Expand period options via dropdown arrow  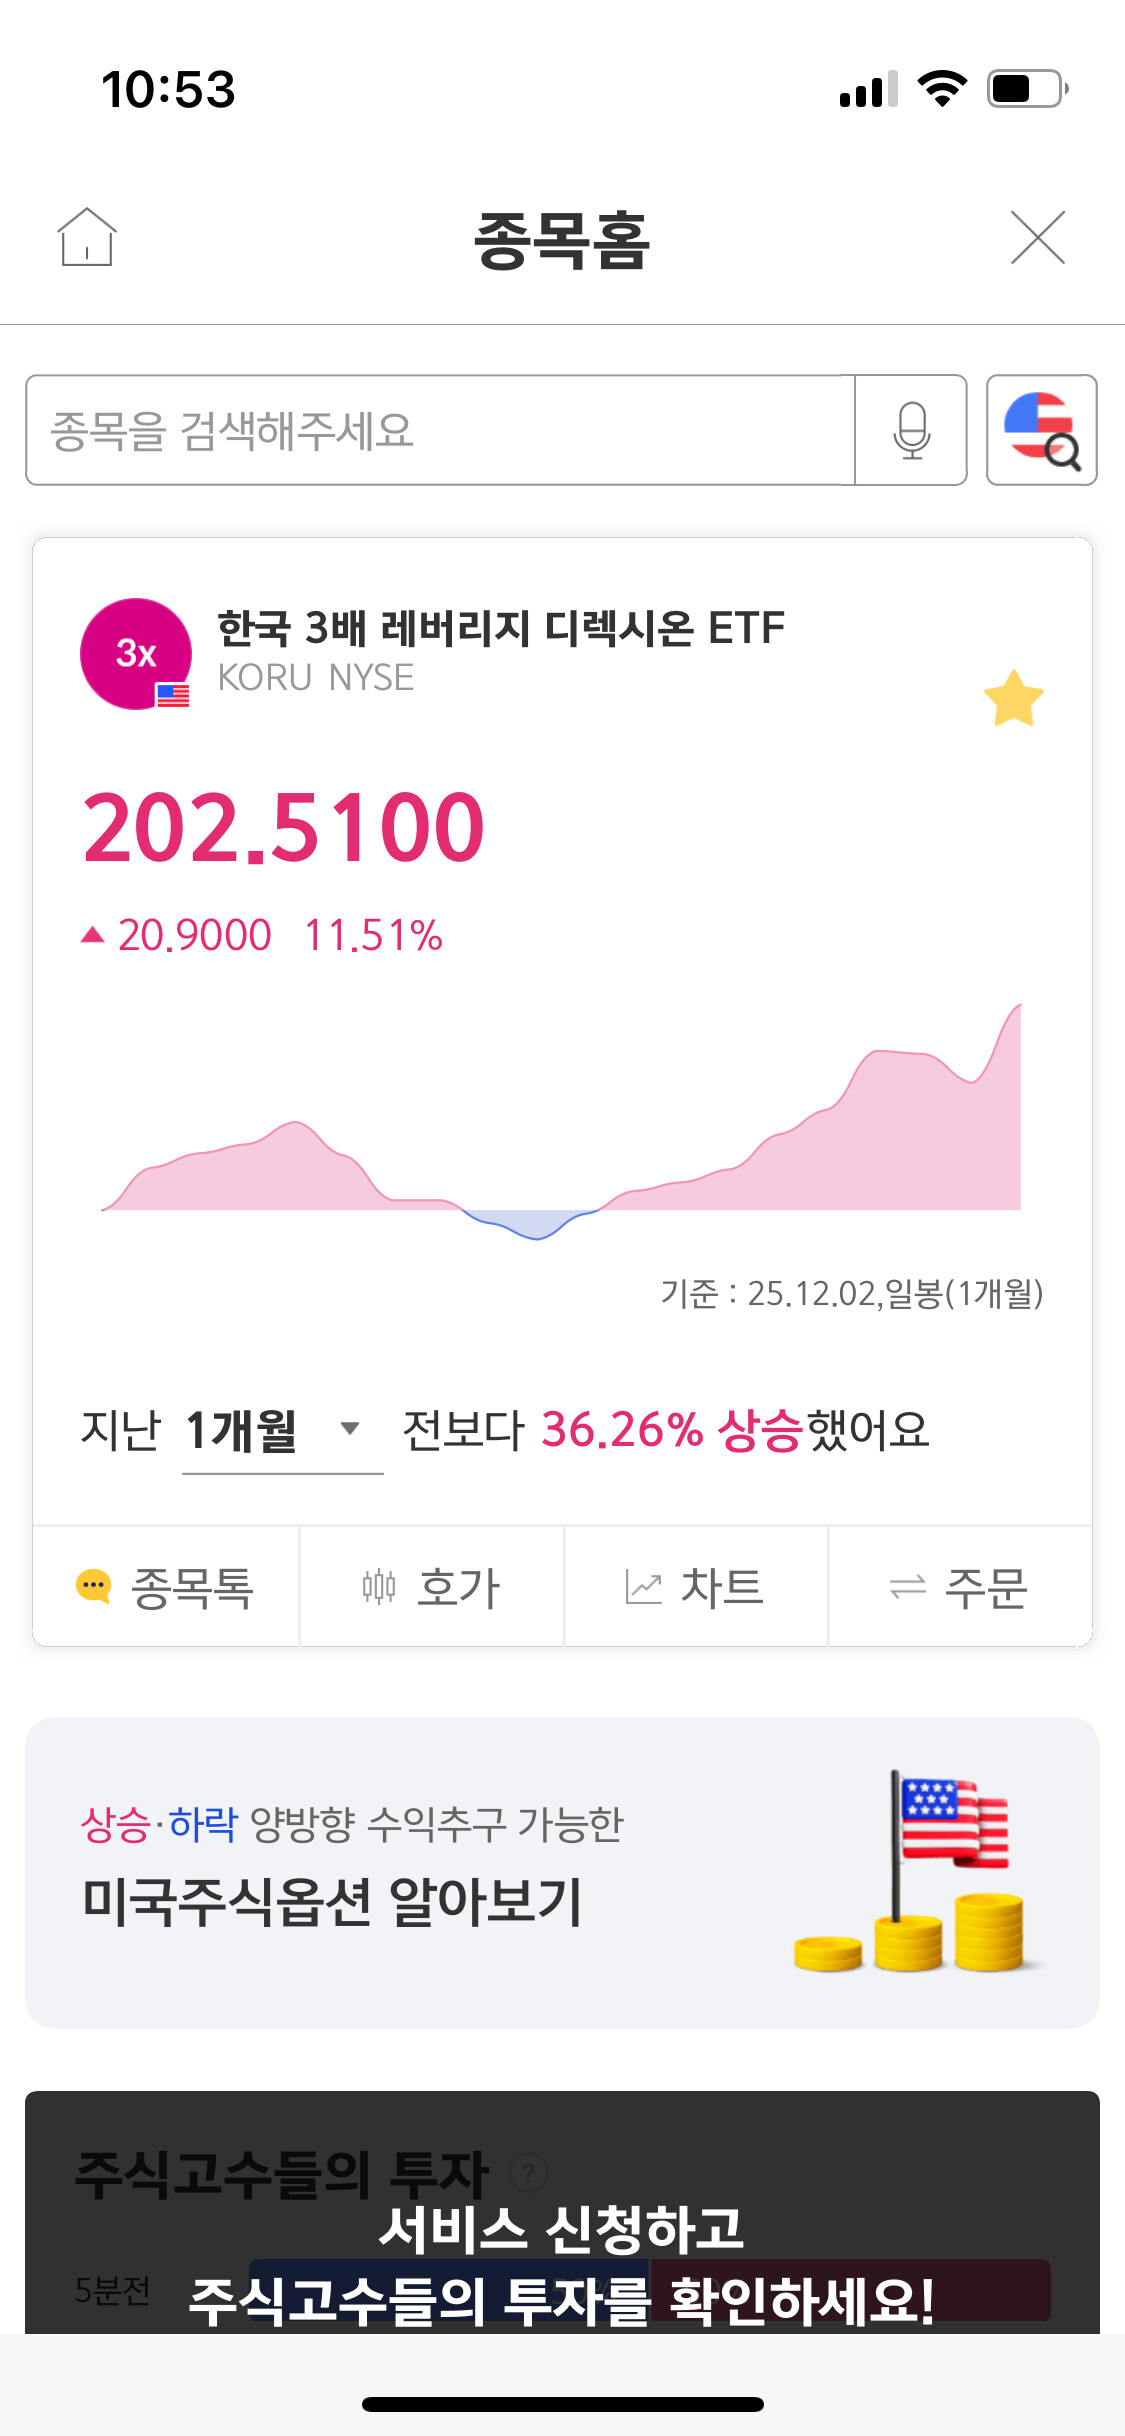[350, 1428]
